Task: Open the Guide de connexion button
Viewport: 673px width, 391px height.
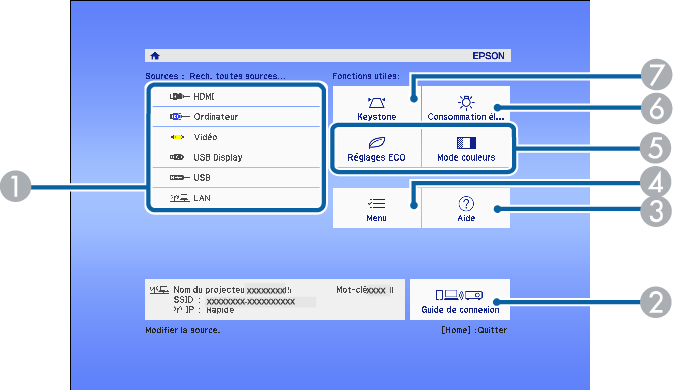Action: pyautogui.click(x=460, y=300)
